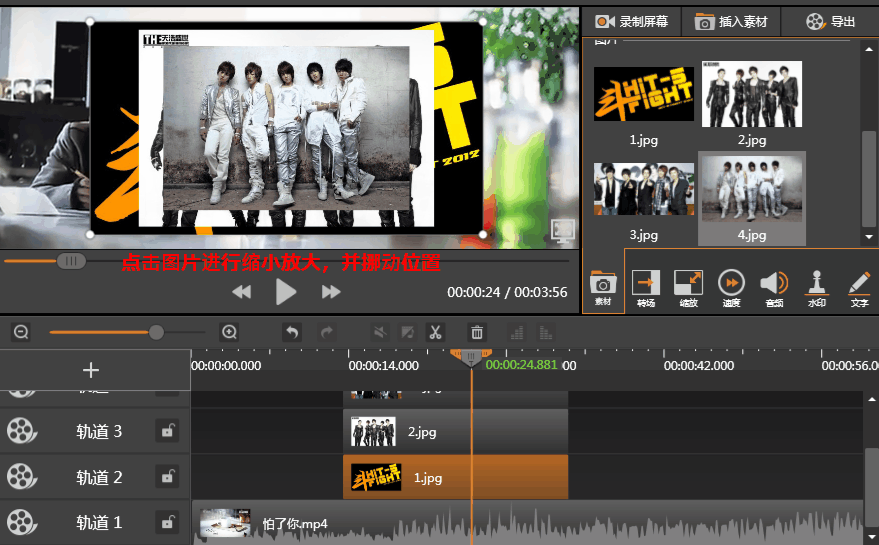This screenshot has height=545, width=879.
Task: Click the media library scroll-up arrow
Action: pyautogui.click(x=869, y=49)
